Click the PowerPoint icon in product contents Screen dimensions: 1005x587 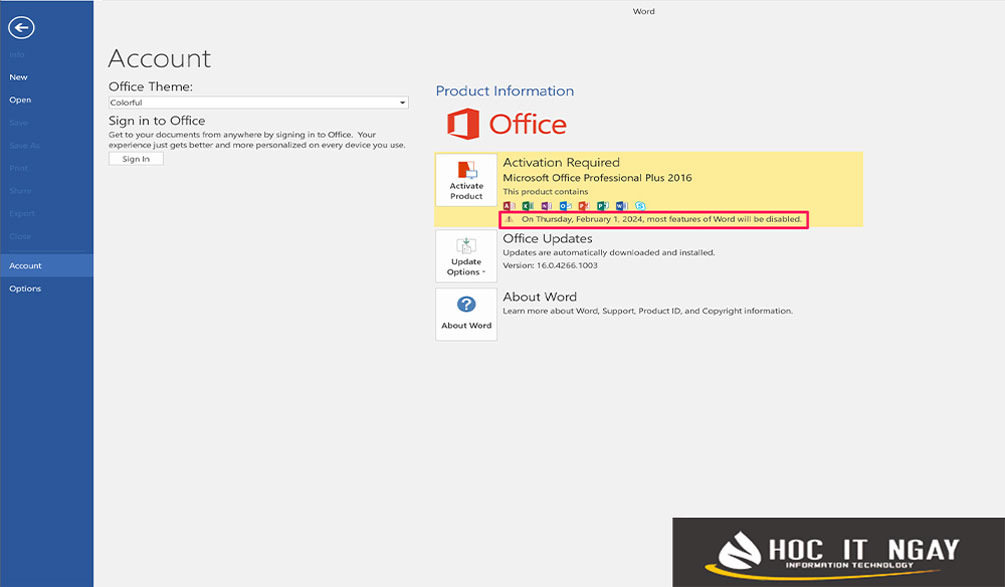pos(583,206)
